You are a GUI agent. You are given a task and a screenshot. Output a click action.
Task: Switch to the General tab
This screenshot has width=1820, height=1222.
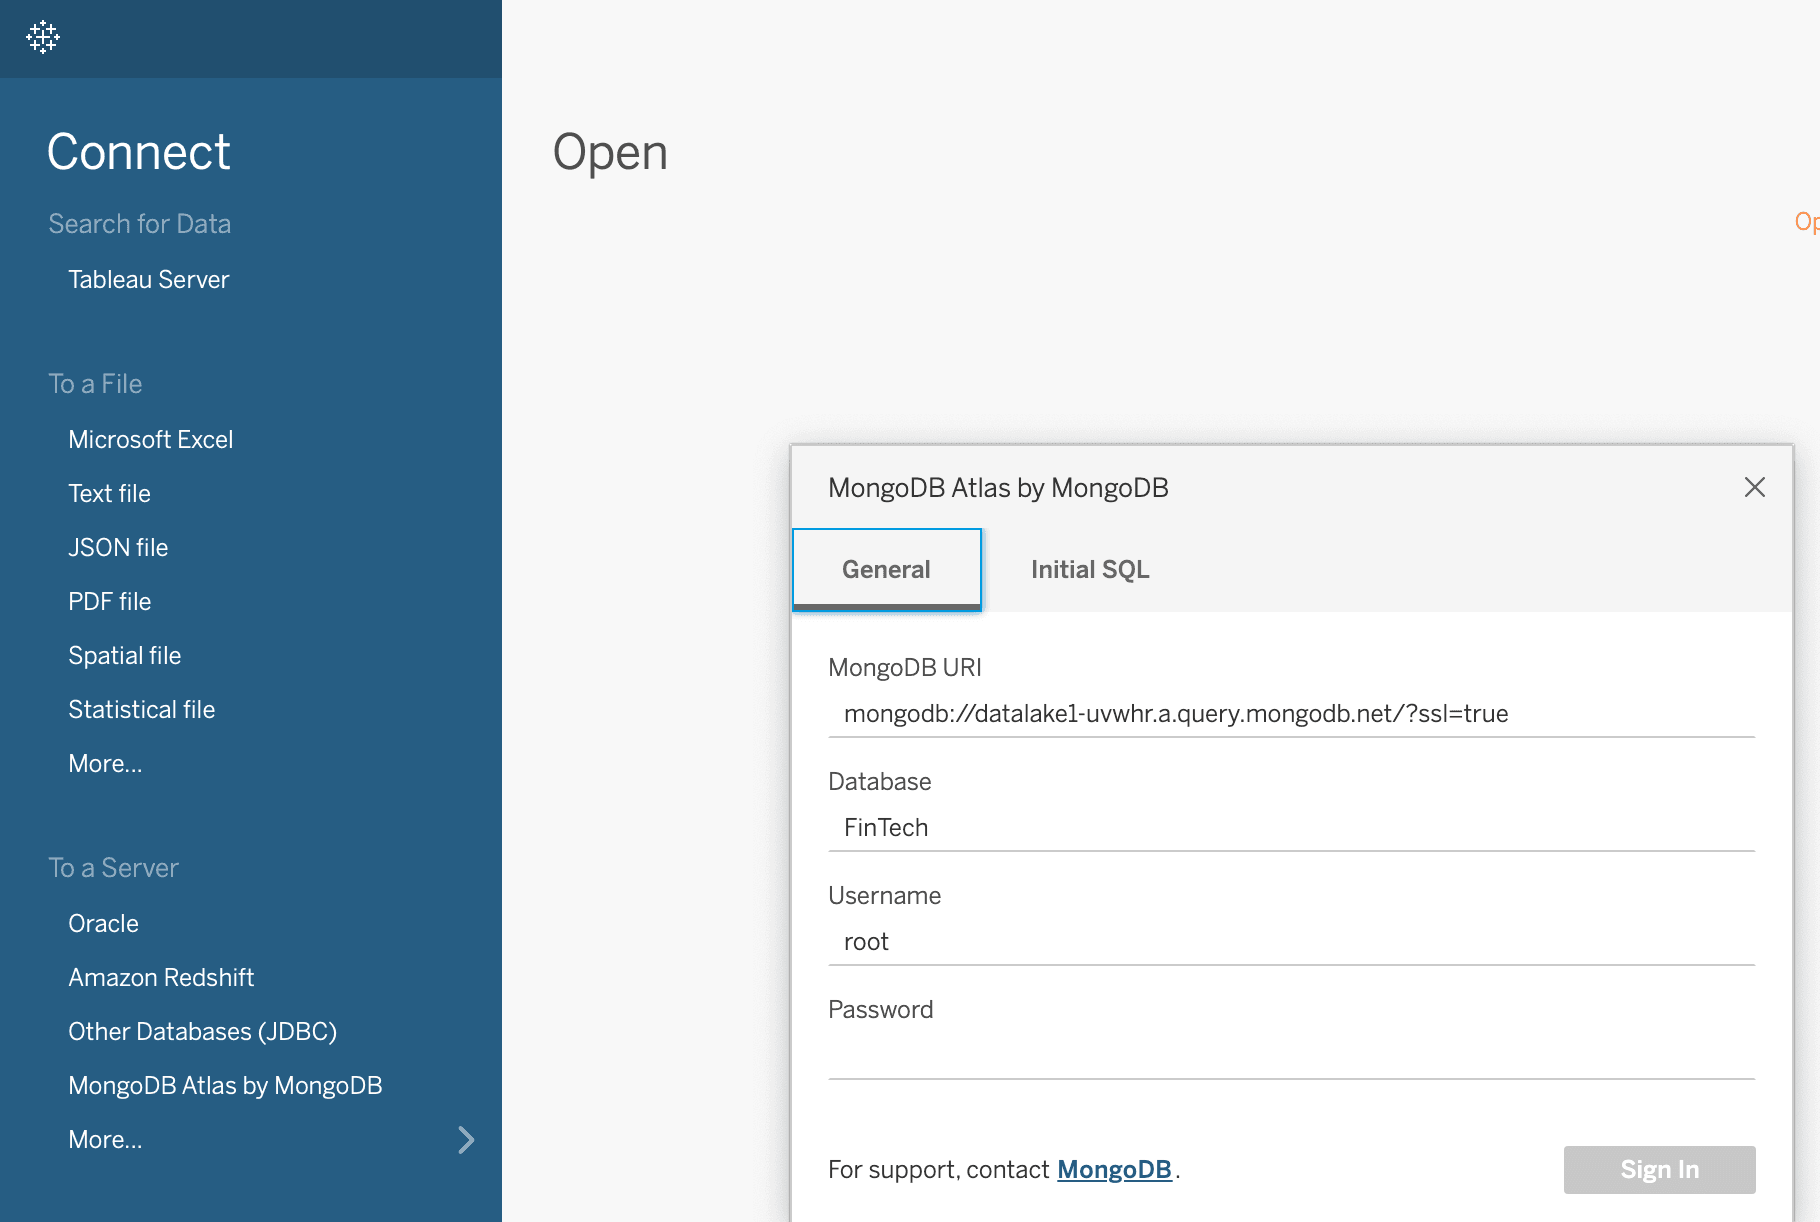[x=886, y=569]
